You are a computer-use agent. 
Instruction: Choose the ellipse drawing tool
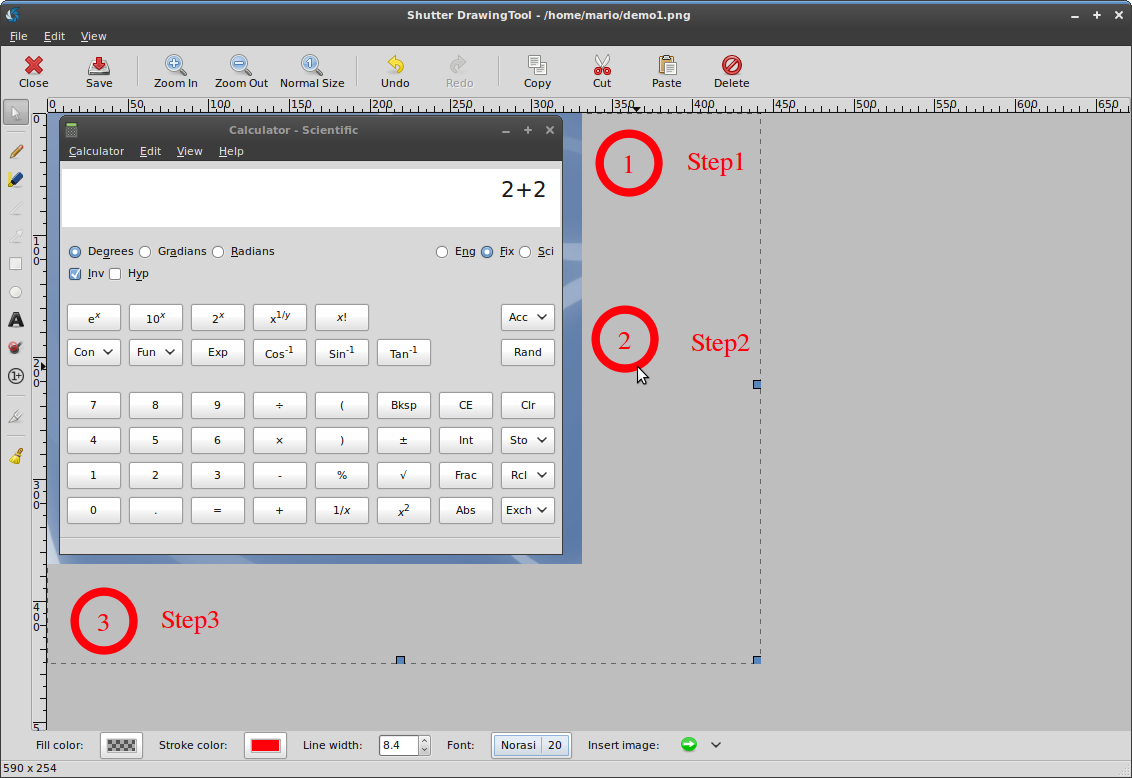[x=15, y=292]
